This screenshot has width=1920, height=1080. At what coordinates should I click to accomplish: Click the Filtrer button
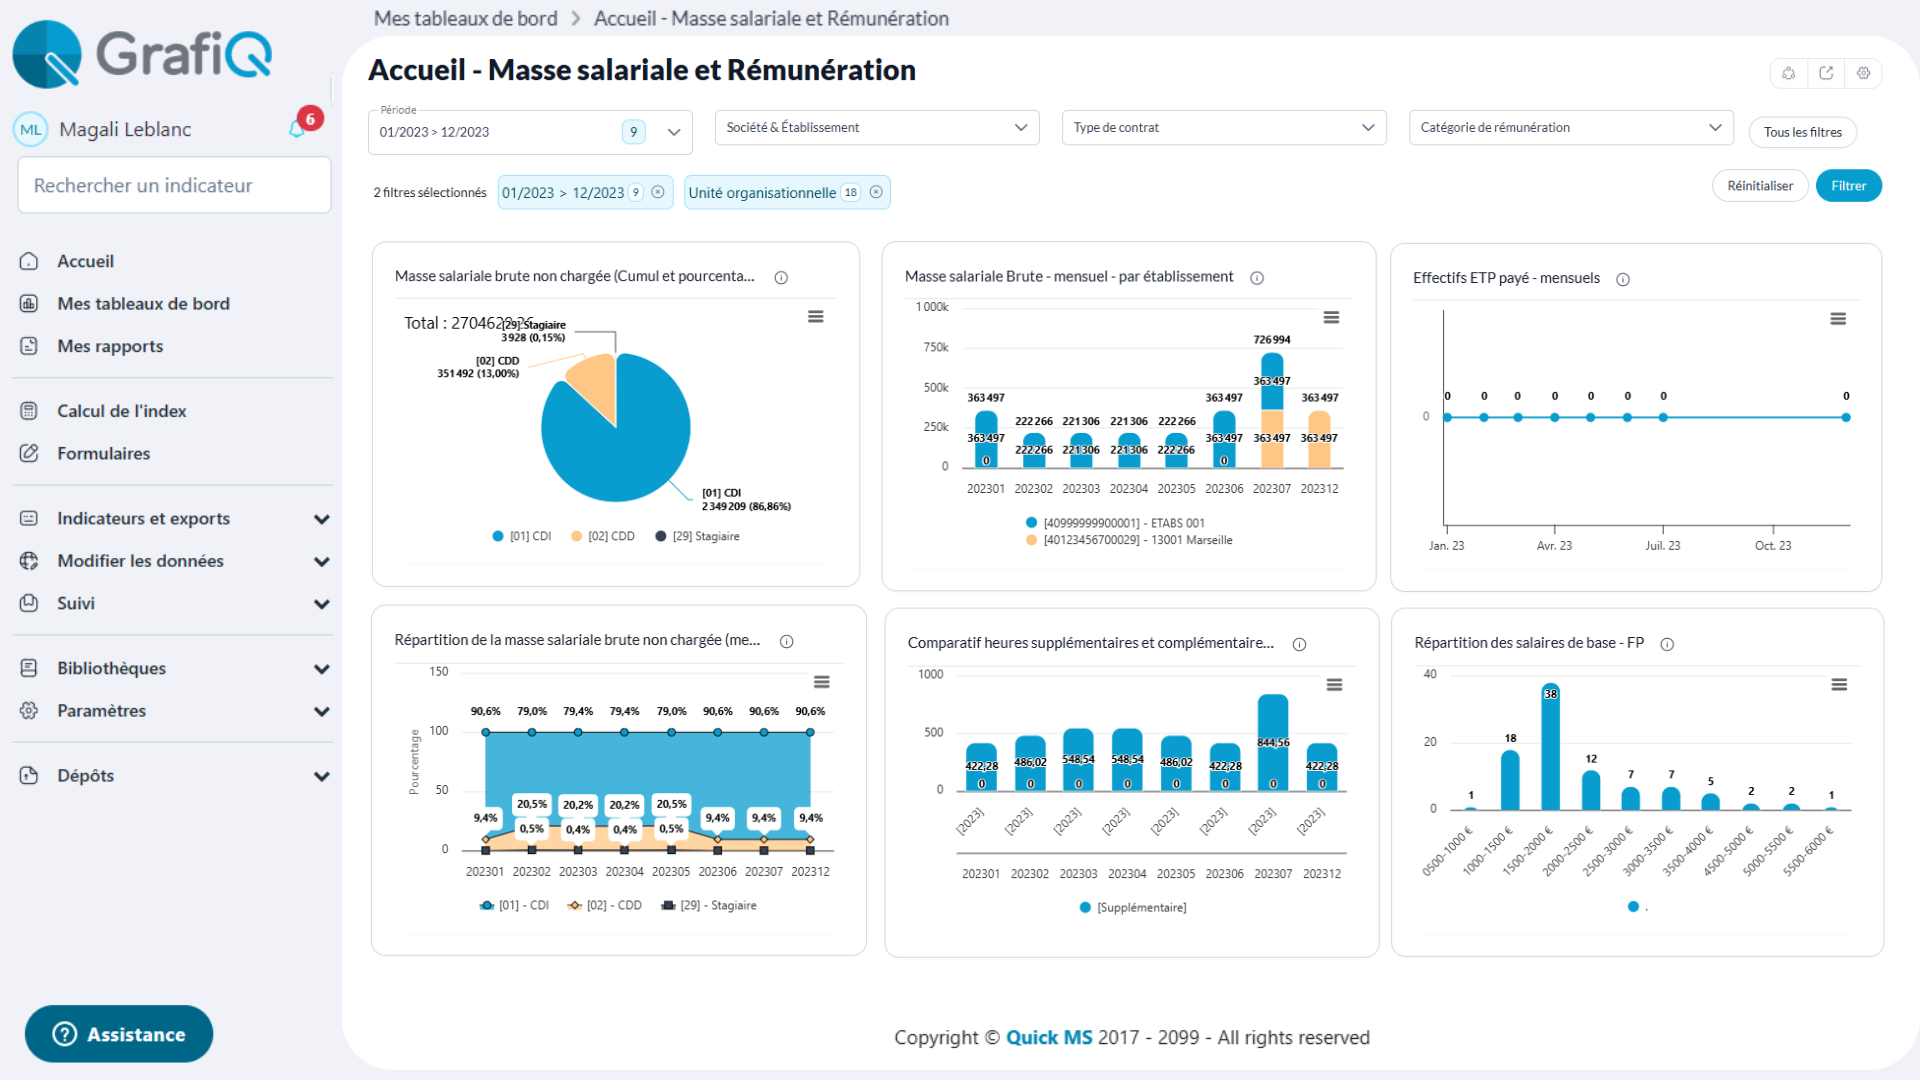click(x=1848, y=186)
